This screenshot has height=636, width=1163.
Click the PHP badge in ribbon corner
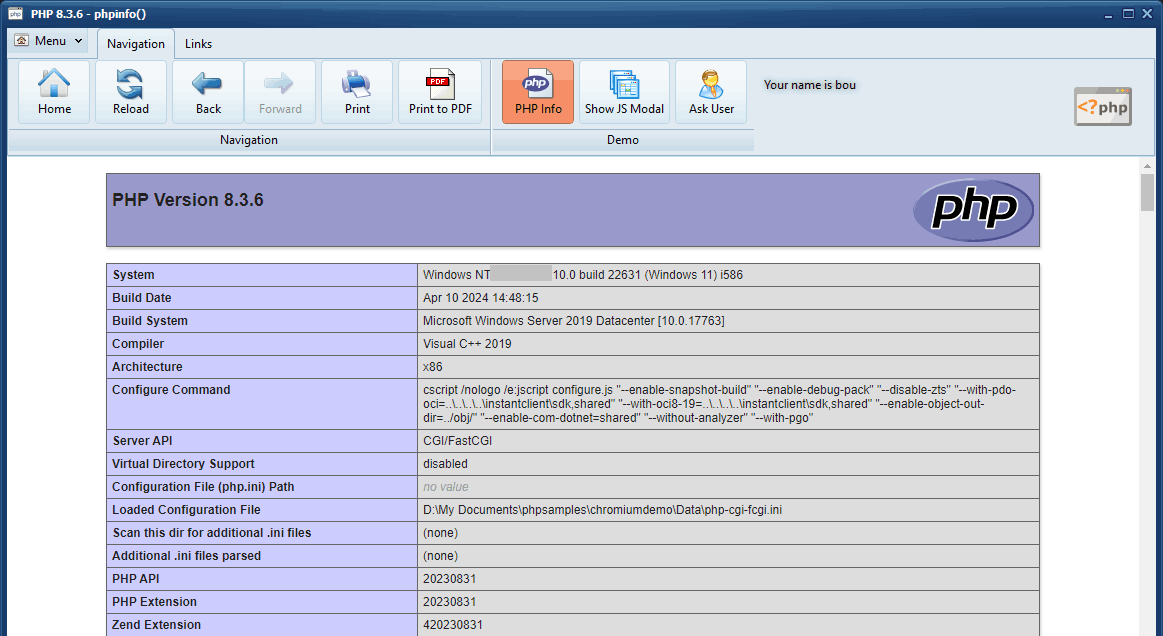pos(1103,107)
